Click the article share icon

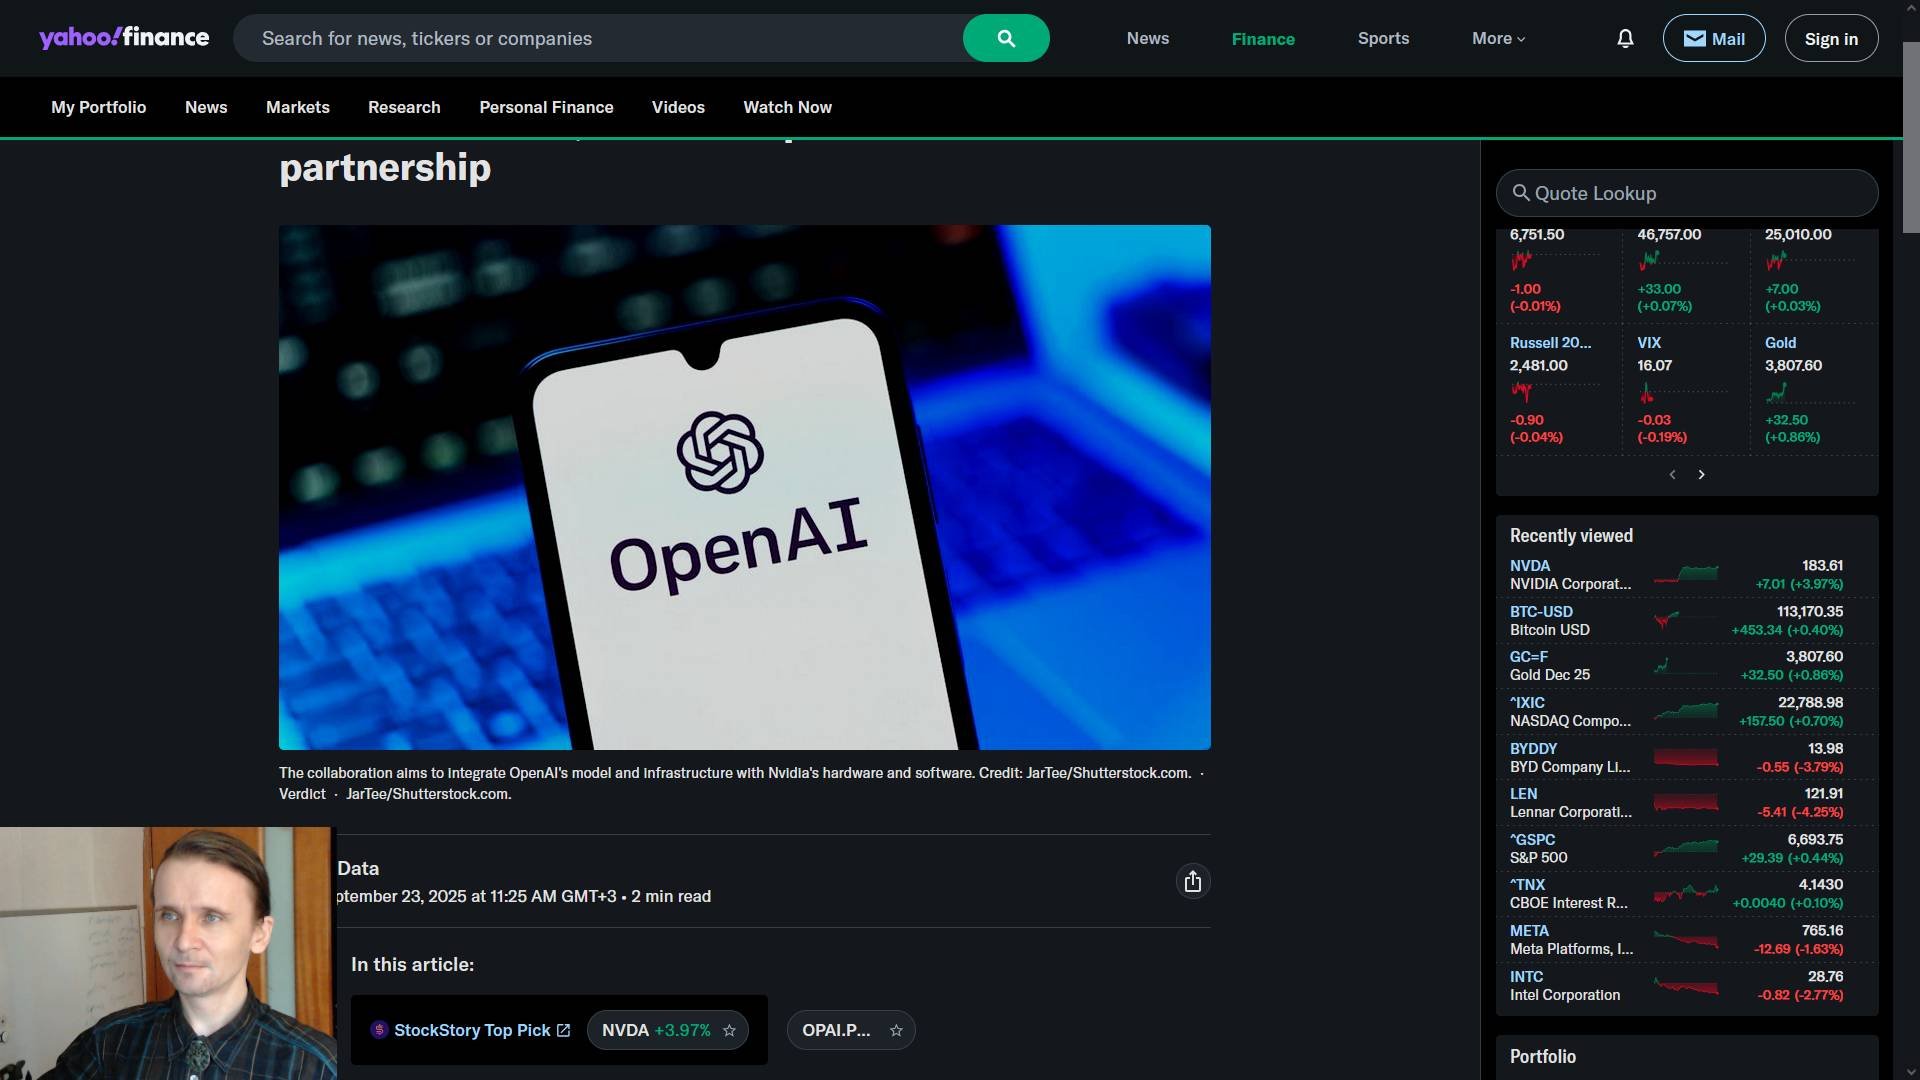[1192, 882]
